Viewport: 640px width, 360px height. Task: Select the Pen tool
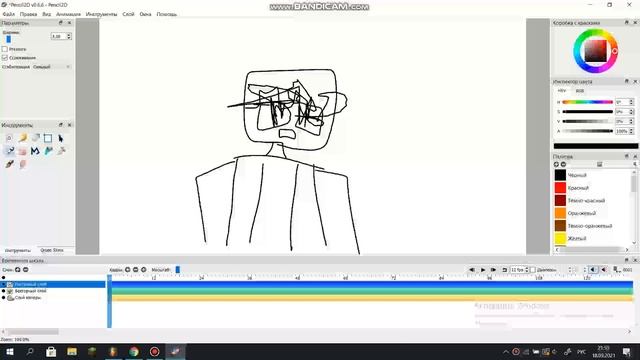[10, 151]
